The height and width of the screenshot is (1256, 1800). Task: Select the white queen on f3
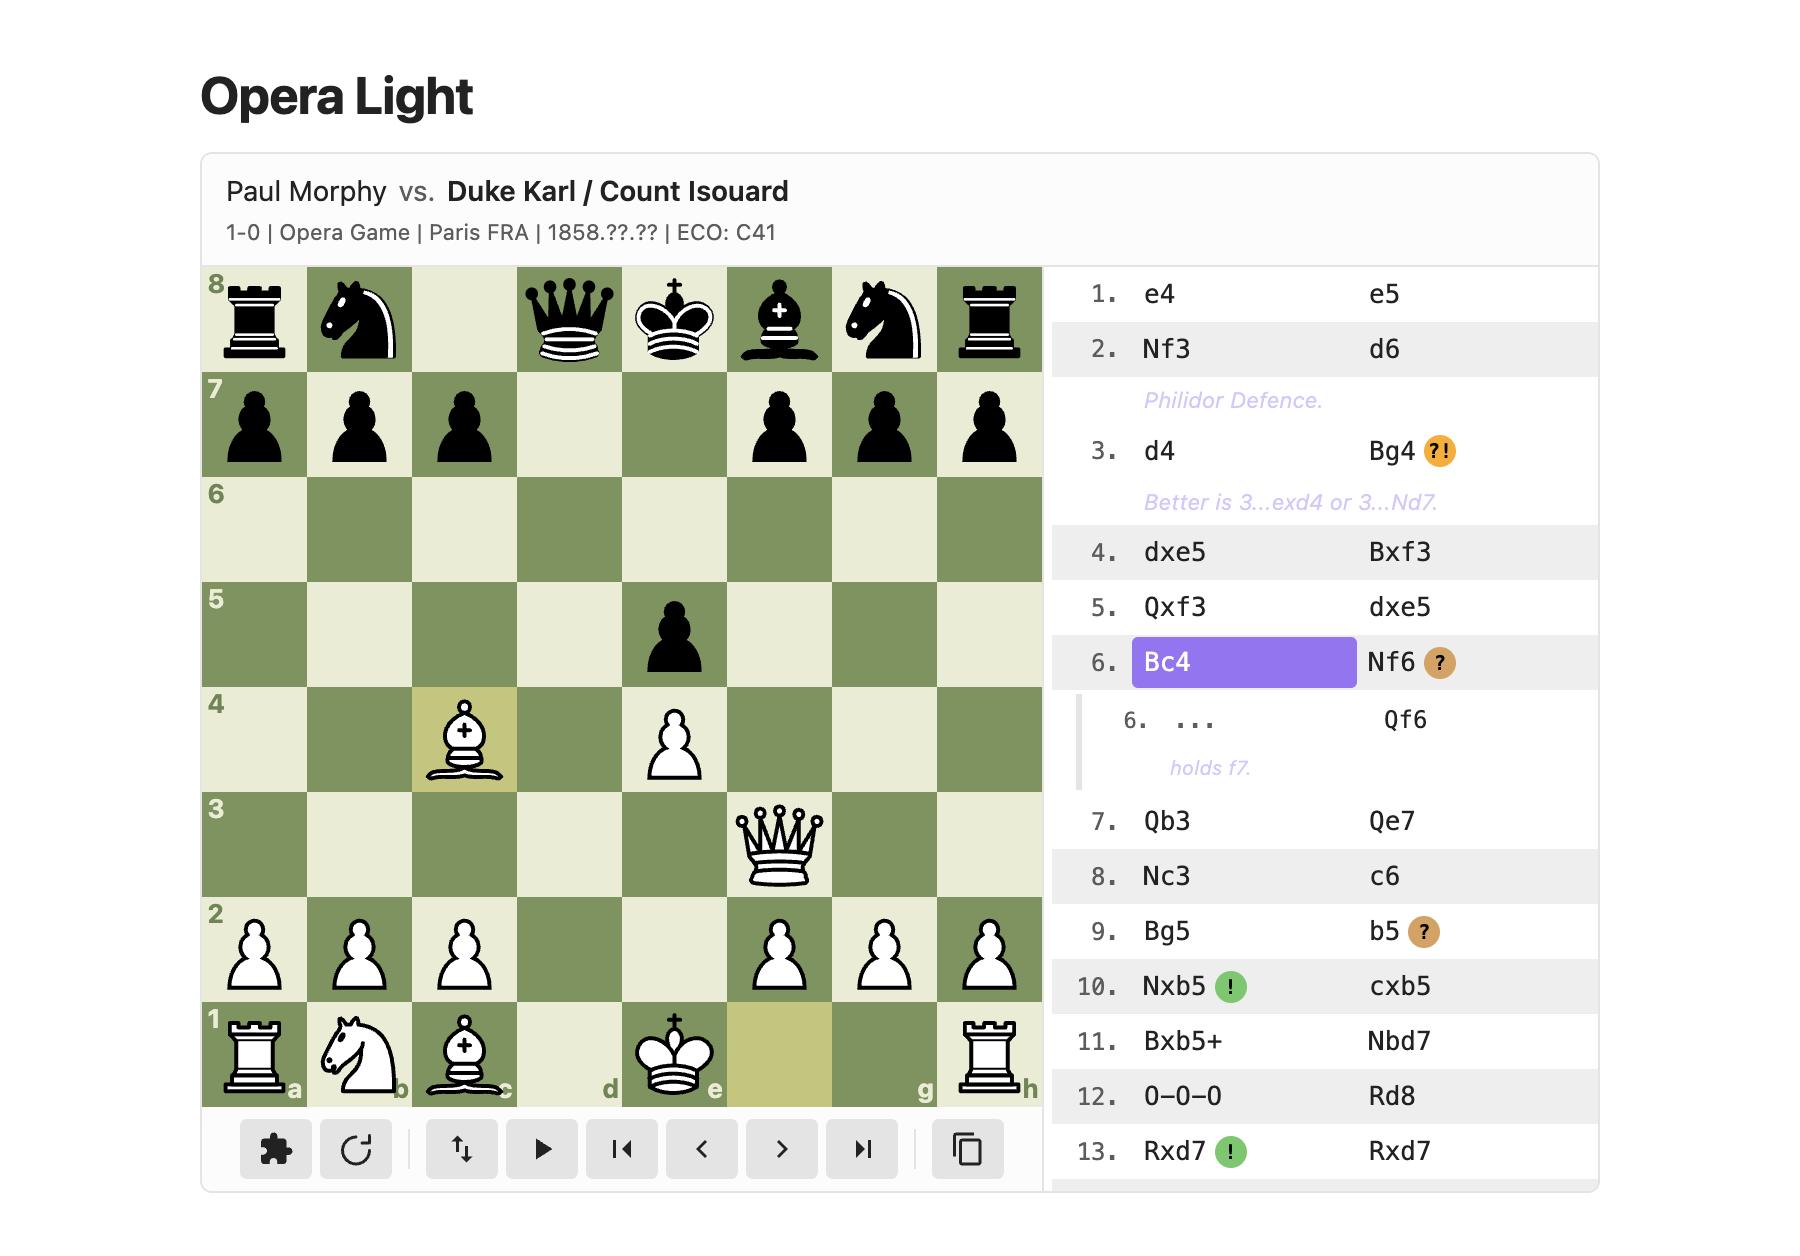(780, 845)
